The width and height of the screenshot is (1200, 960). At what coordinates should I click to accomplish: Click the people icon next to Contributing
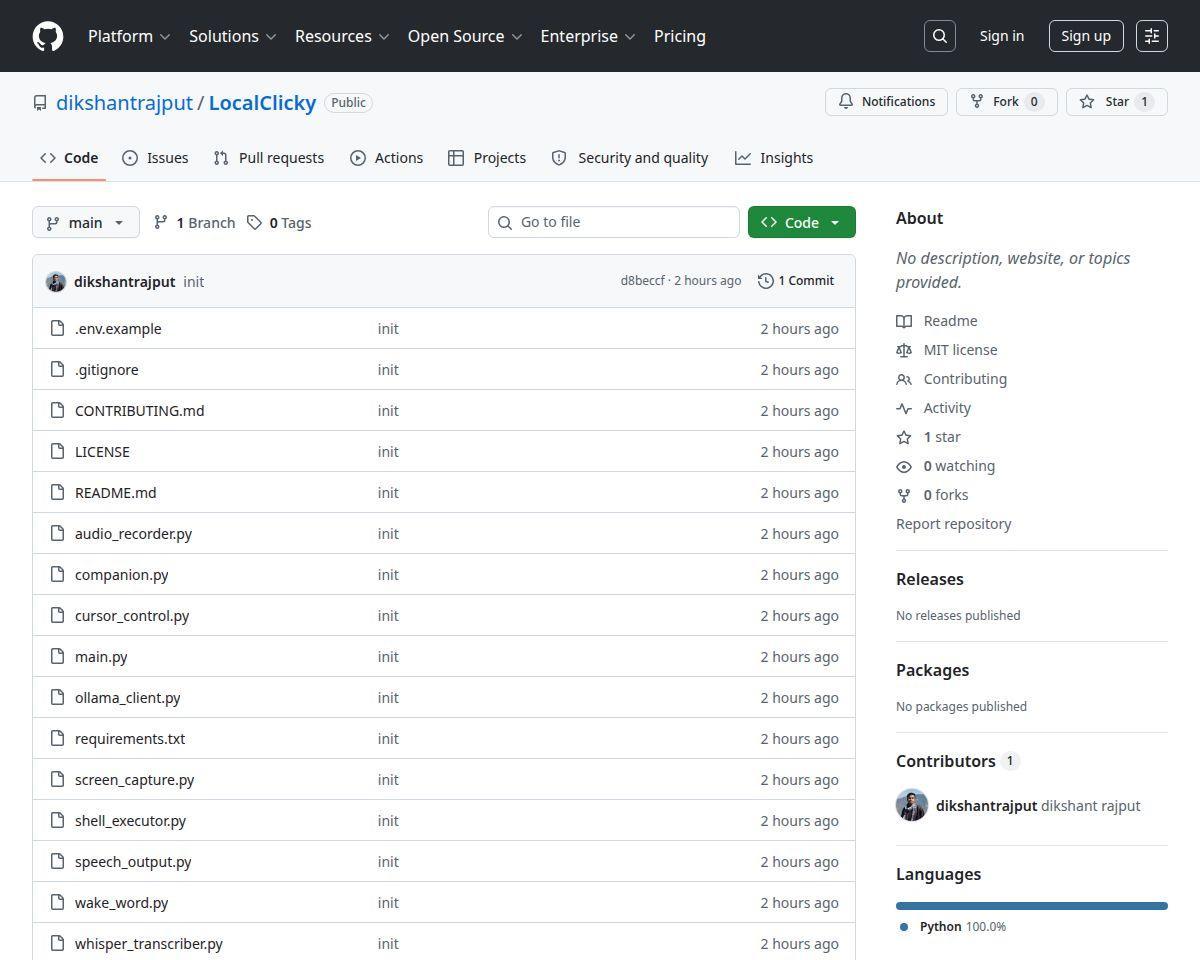tap(904, 379)
